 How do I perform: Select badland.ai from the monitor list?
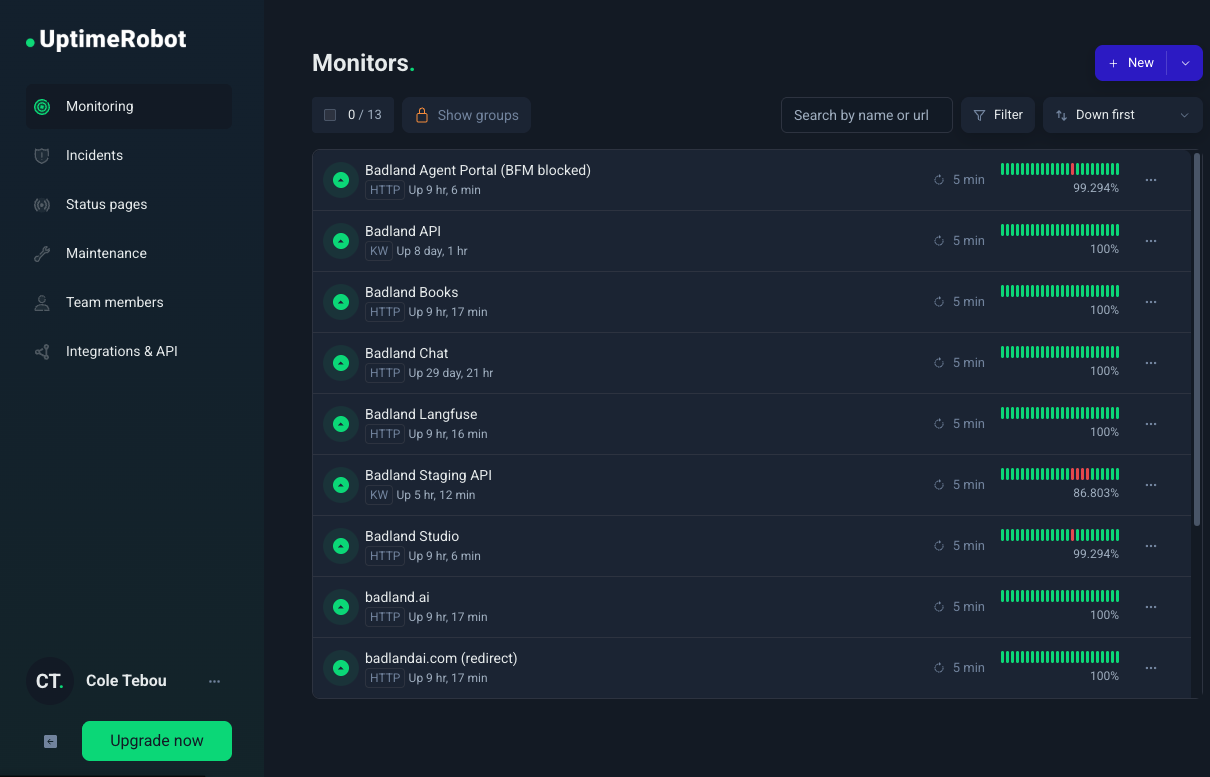(x=397, y=597)
